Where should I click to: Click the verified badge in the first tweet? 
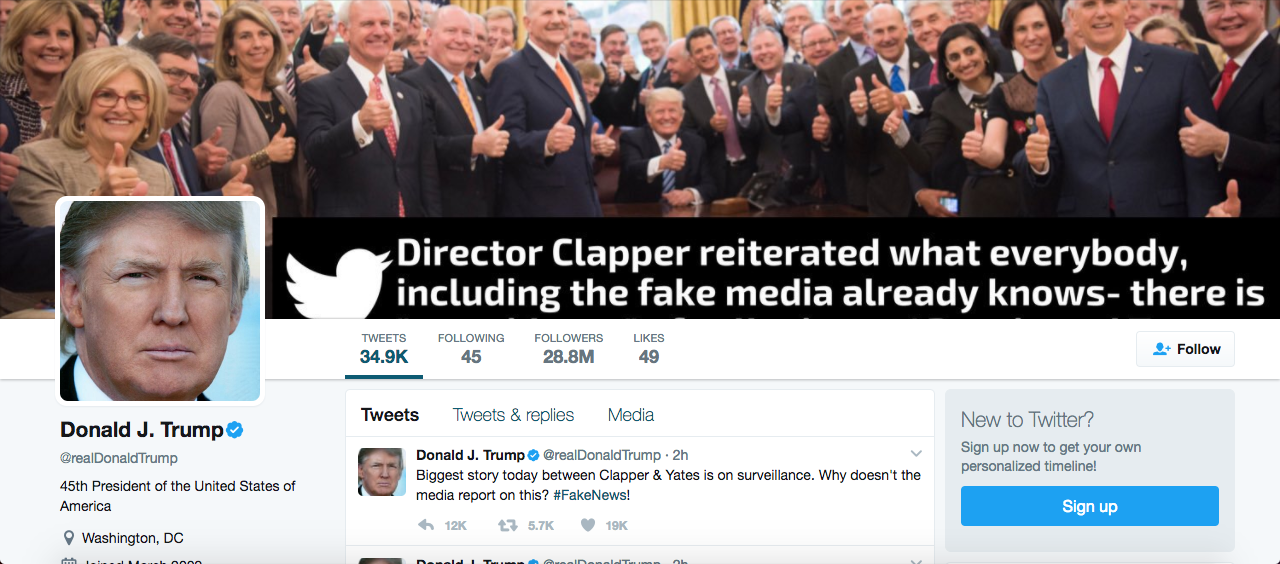(534, 456)
